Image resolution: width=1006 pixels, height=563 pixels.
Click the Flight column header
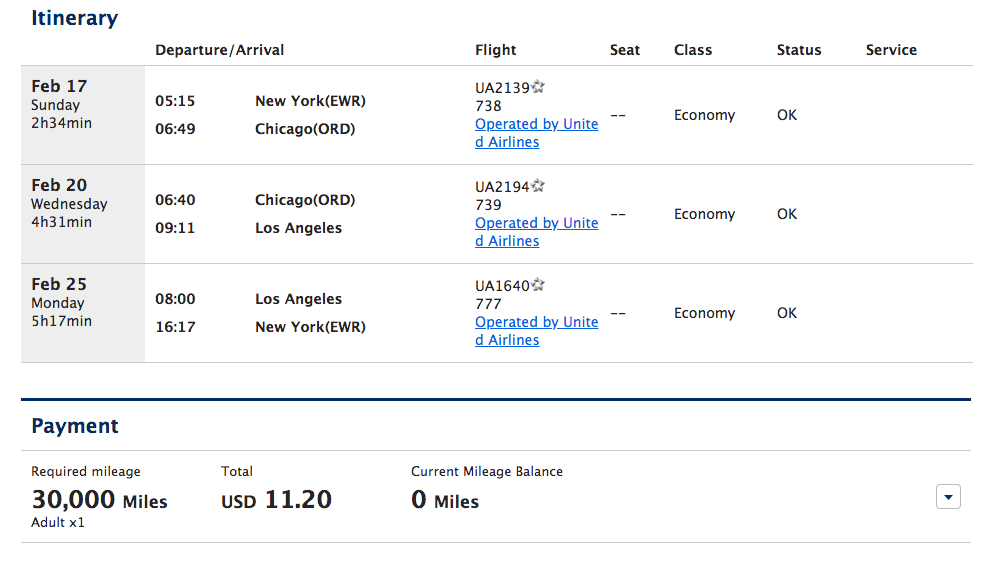pyautogui.click(x=496, y=50)
